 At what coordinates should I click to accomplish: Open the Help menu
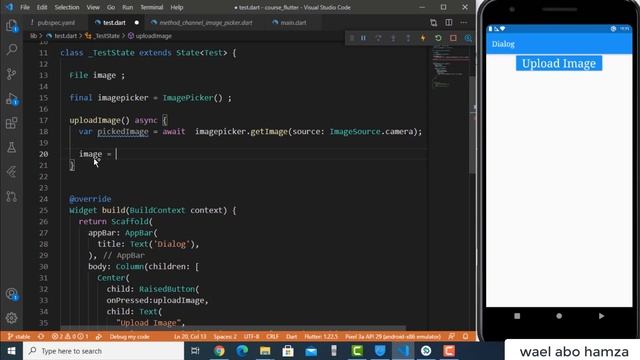(x=176, y=7)
